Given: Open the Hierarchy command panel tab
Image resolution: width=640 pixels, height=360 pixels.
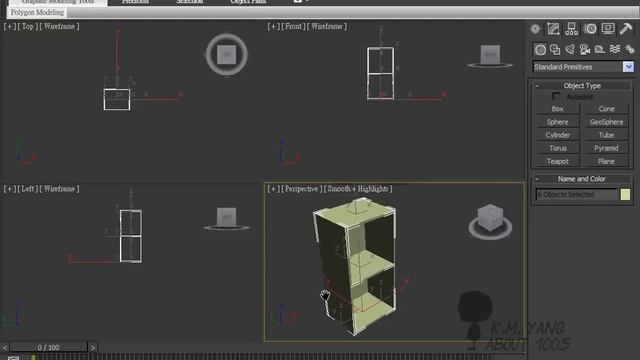Looking at the screenshot, I should pos(571,29).
